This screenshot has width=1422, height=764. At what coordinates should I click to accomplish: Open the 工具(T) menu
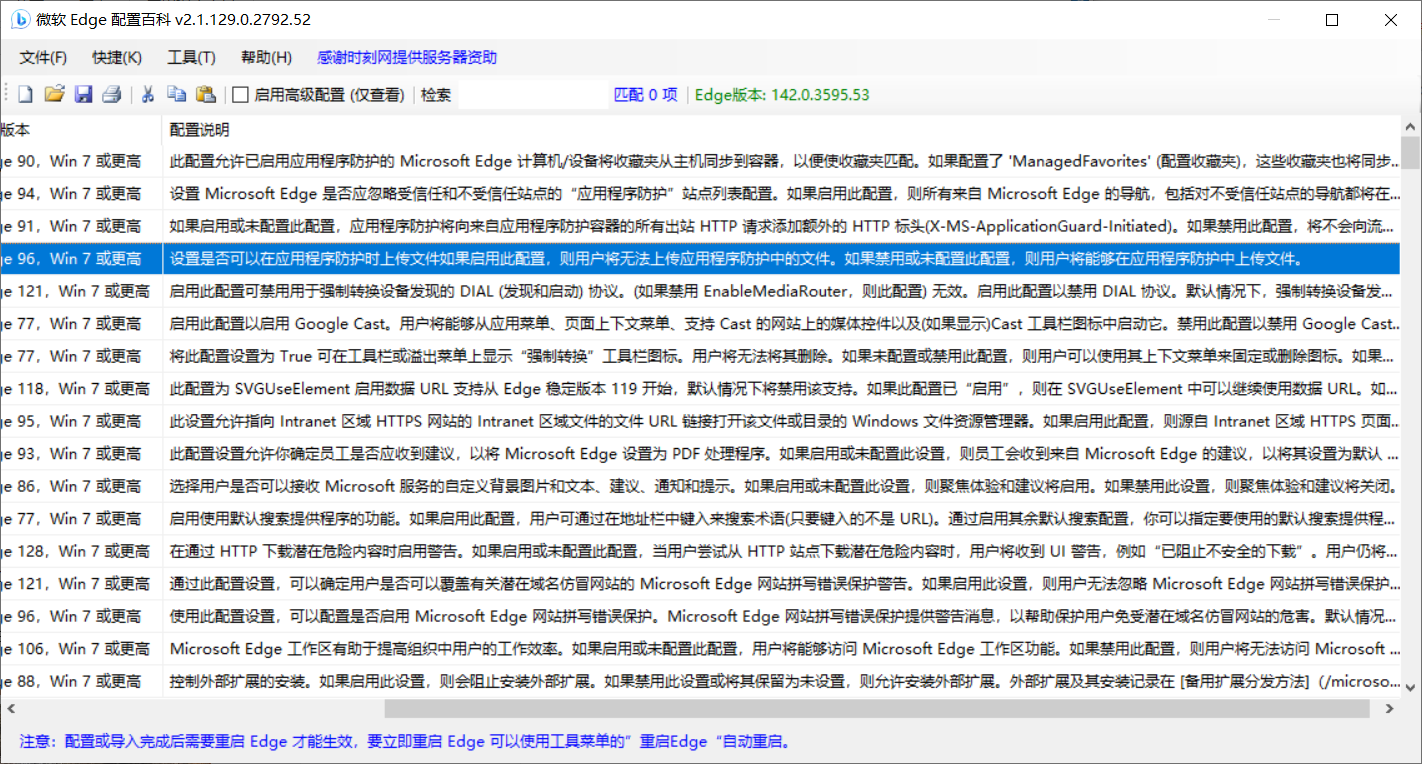click(191, 57)
